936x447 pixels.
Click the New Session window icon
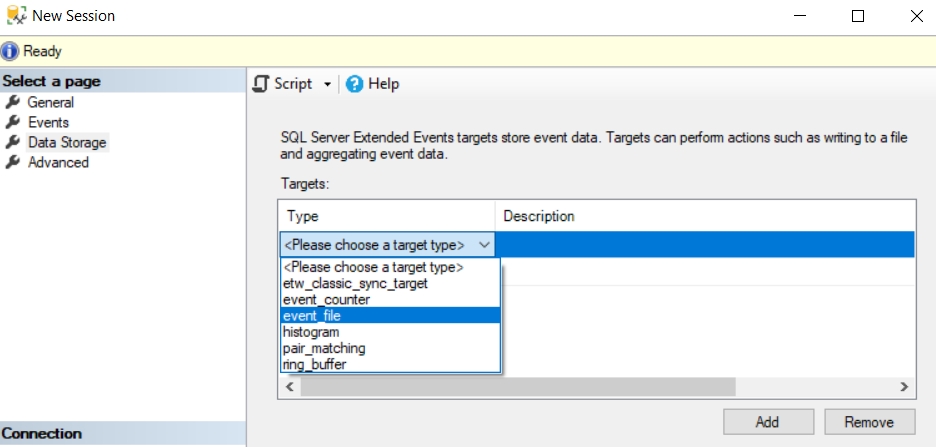pyautogui.click(x=15, y=16)
